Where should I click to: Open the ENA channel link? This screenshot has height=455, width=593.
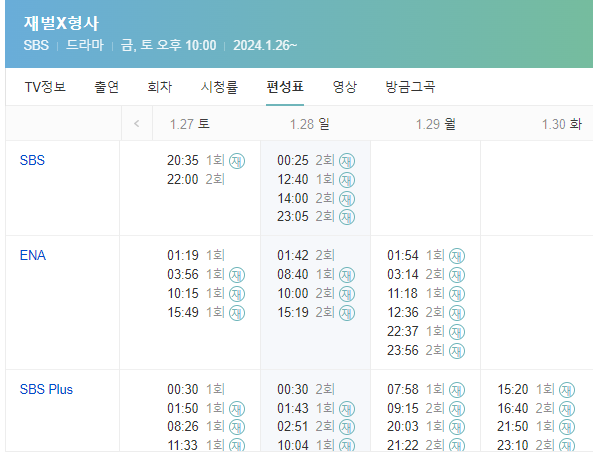(33, 255)
